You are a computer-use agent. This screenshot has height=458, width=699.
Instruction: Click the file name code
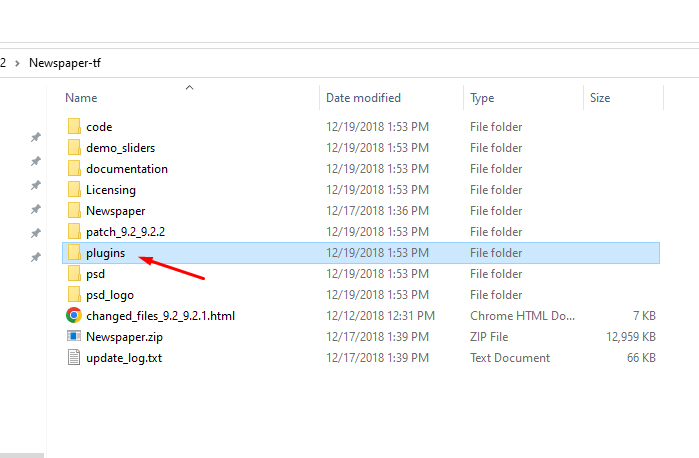click(x=99, y=127)
